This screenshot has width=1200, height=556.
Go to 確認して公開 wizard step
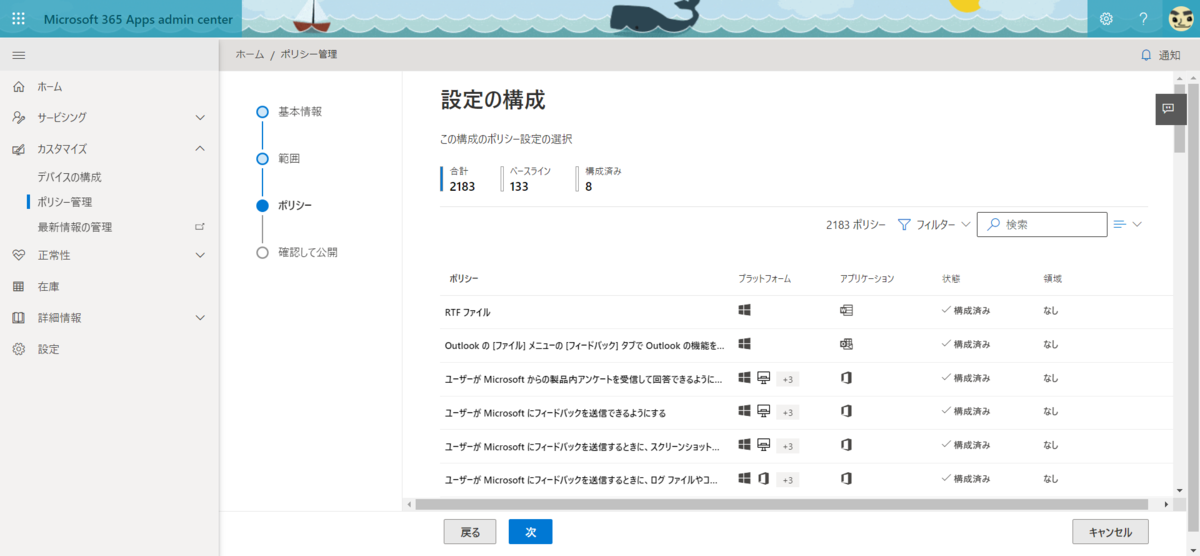point(297,252)
